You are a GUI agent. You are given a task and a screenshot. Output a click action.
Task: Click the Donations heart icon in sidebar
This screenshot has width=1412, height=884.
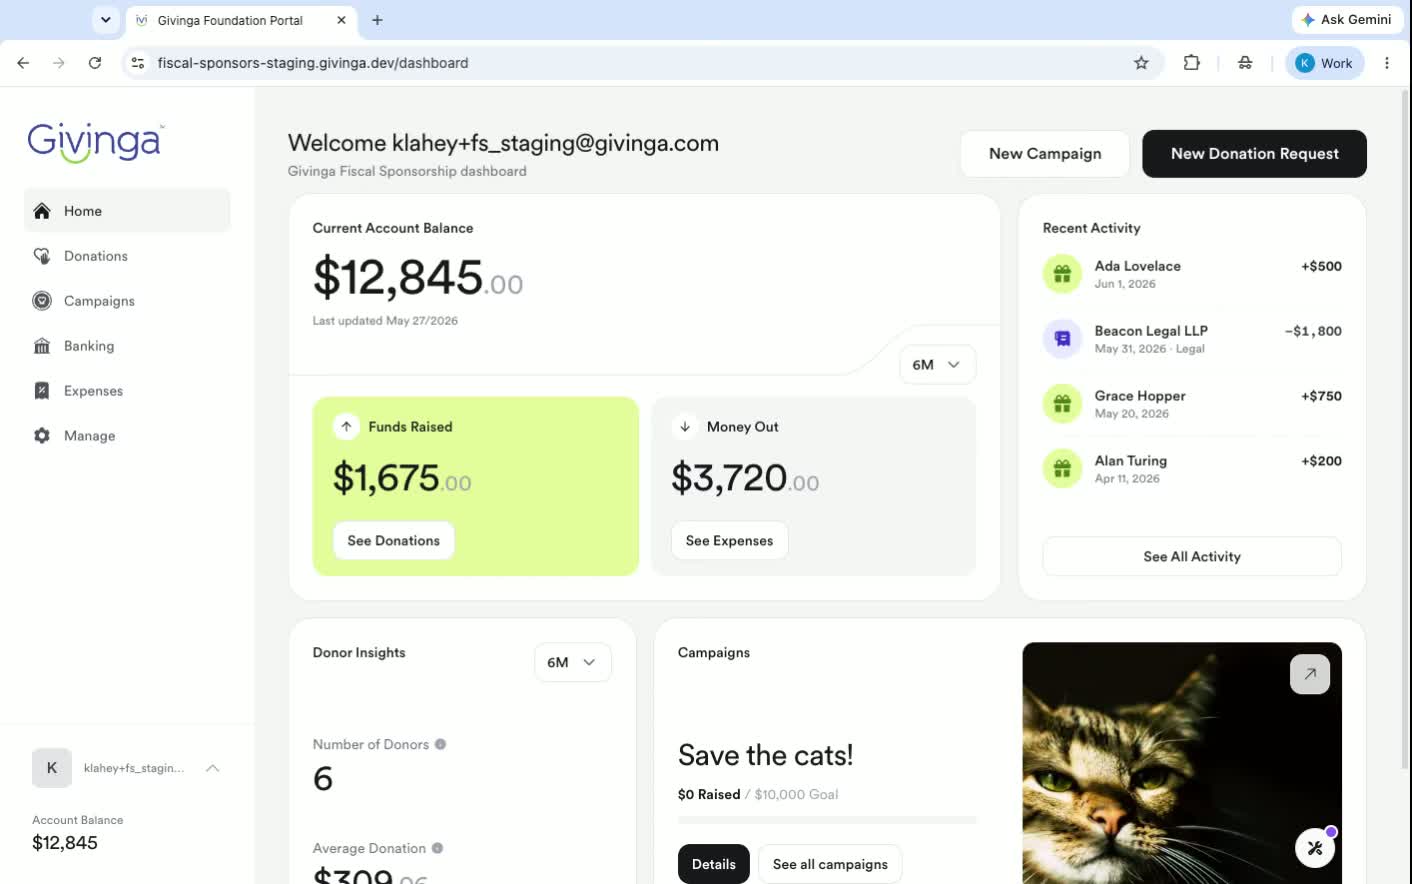click(x=42, y=256)
